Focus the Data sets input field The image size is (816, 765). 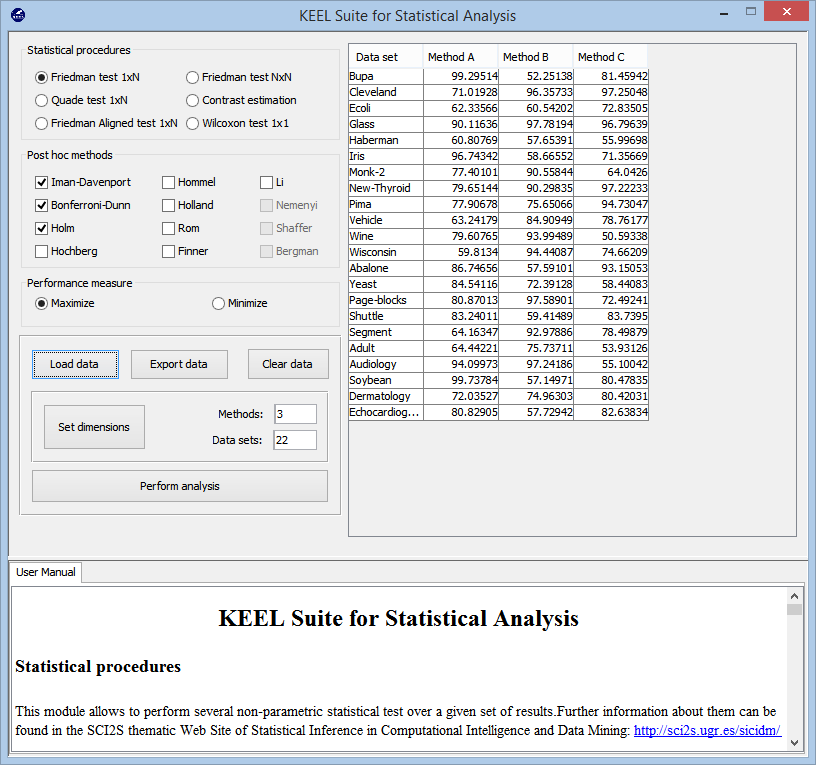(295, 440)
